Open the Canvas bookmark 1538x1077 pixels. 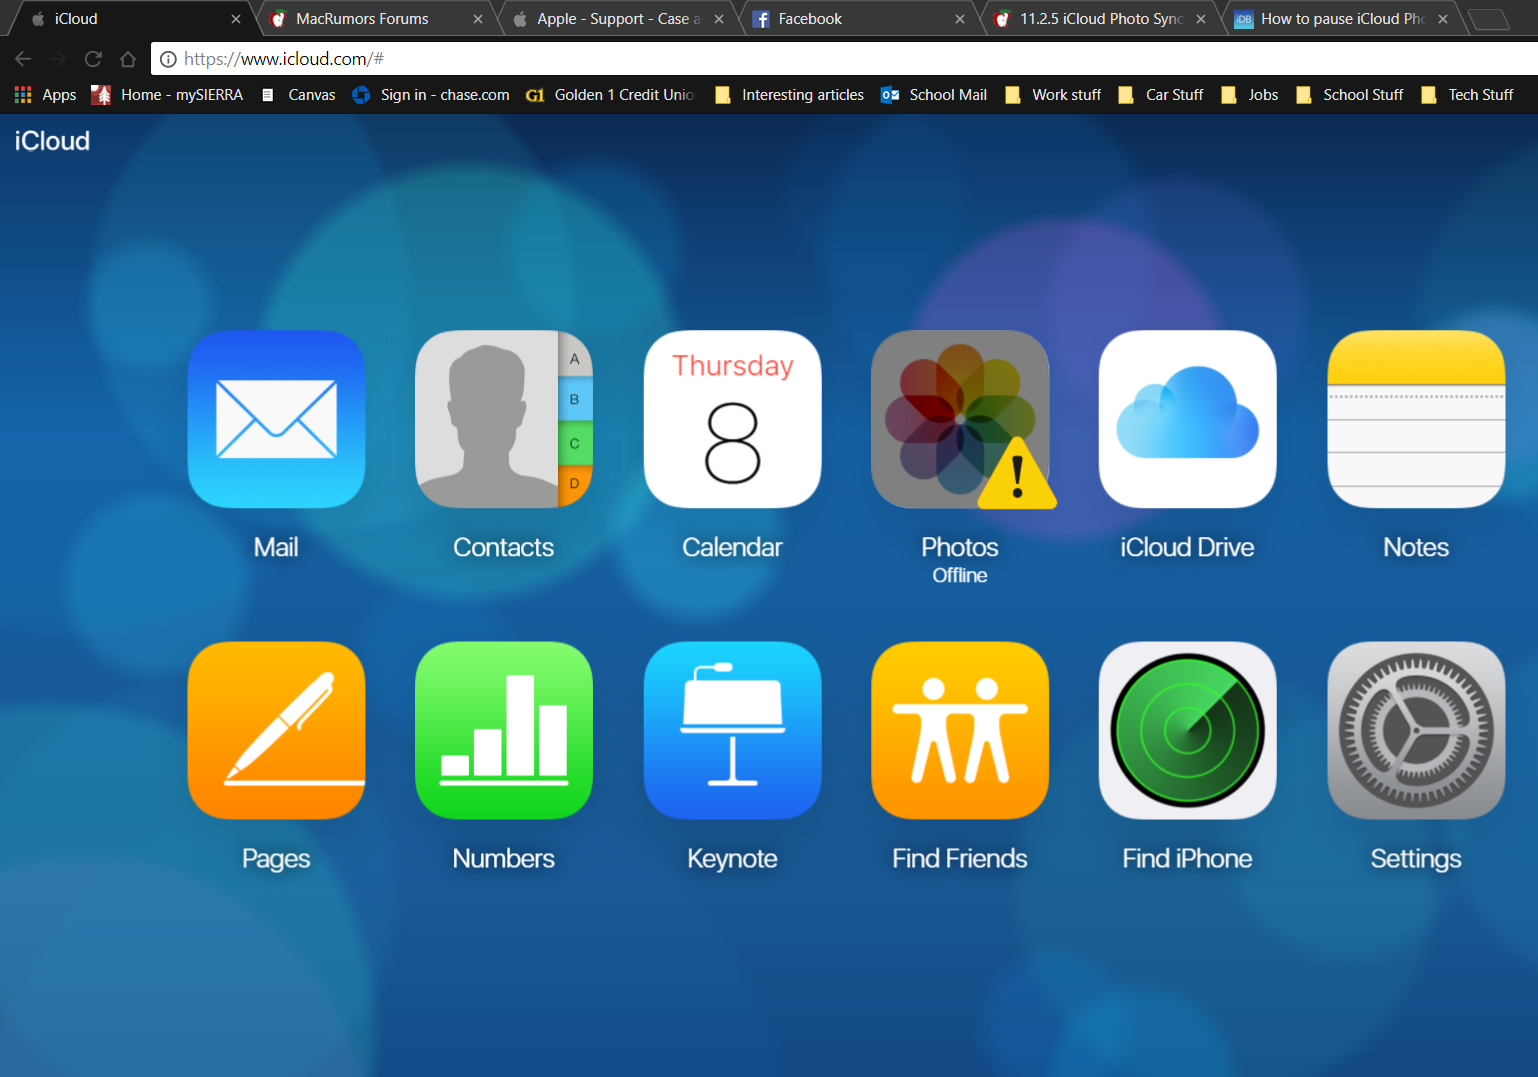(298, 95)
